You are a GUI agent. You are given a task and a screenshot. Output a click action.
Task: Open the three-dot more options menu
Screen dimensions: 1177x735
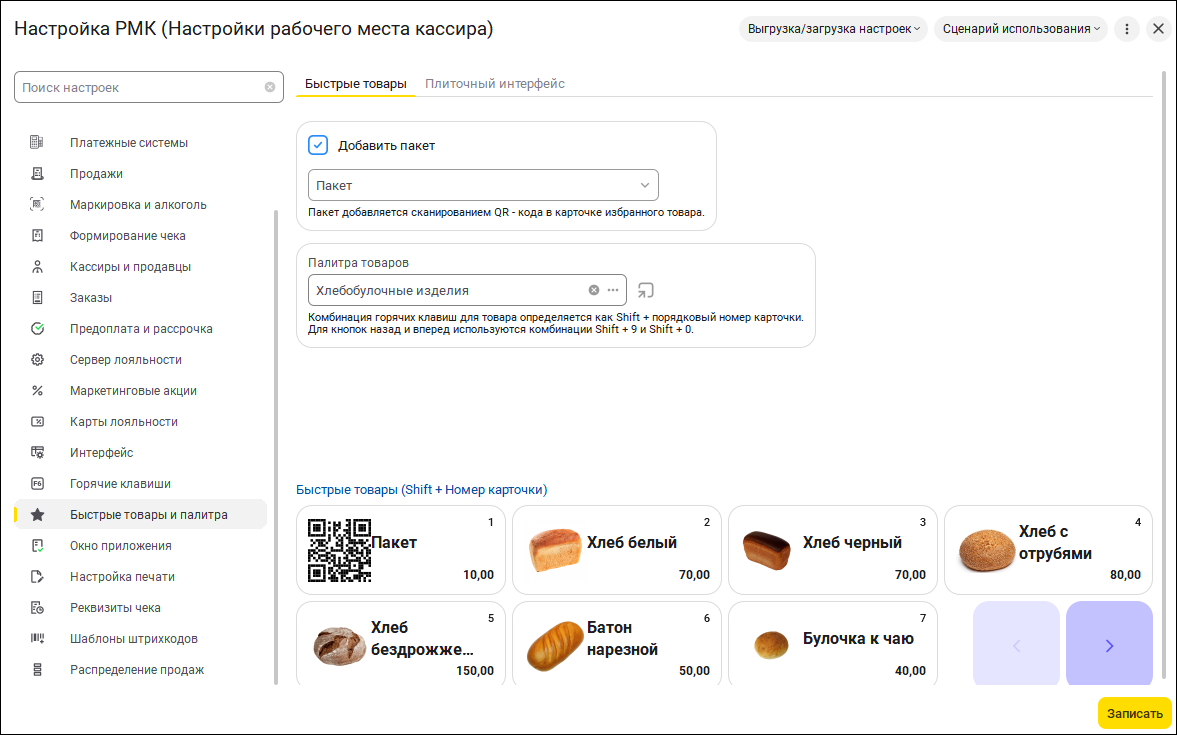[1126, 29]
